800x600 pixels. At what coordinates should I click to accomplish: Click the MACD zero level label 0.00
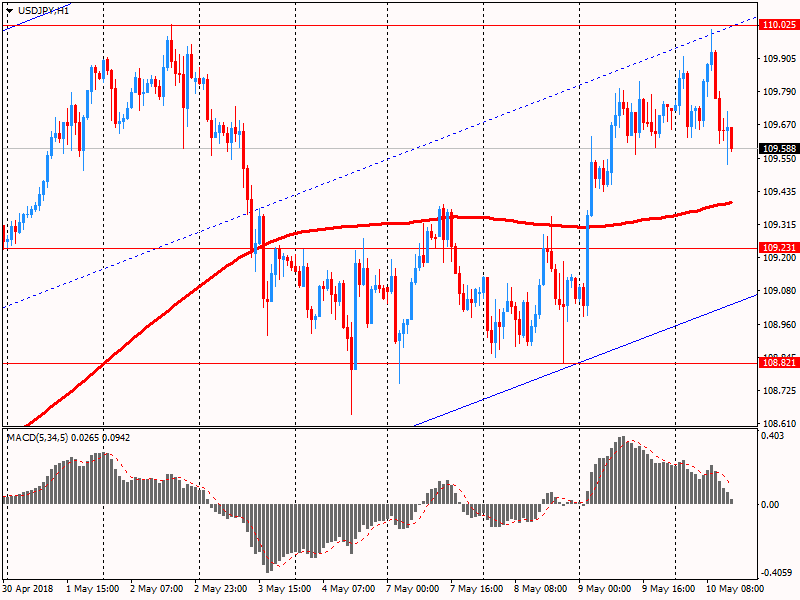770,505
